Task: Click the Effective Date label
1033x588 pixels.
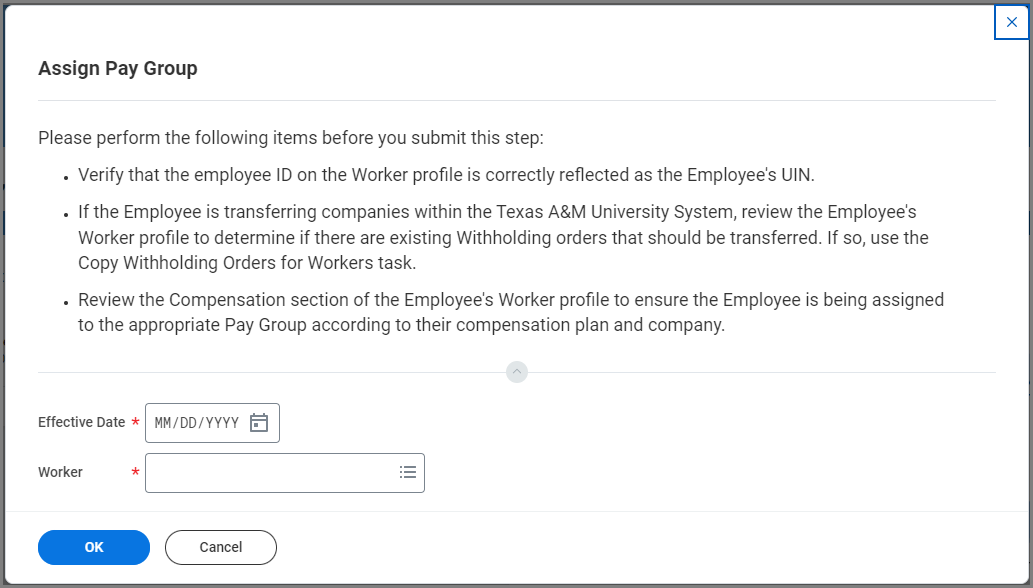Action: click(x=81, y=422)
